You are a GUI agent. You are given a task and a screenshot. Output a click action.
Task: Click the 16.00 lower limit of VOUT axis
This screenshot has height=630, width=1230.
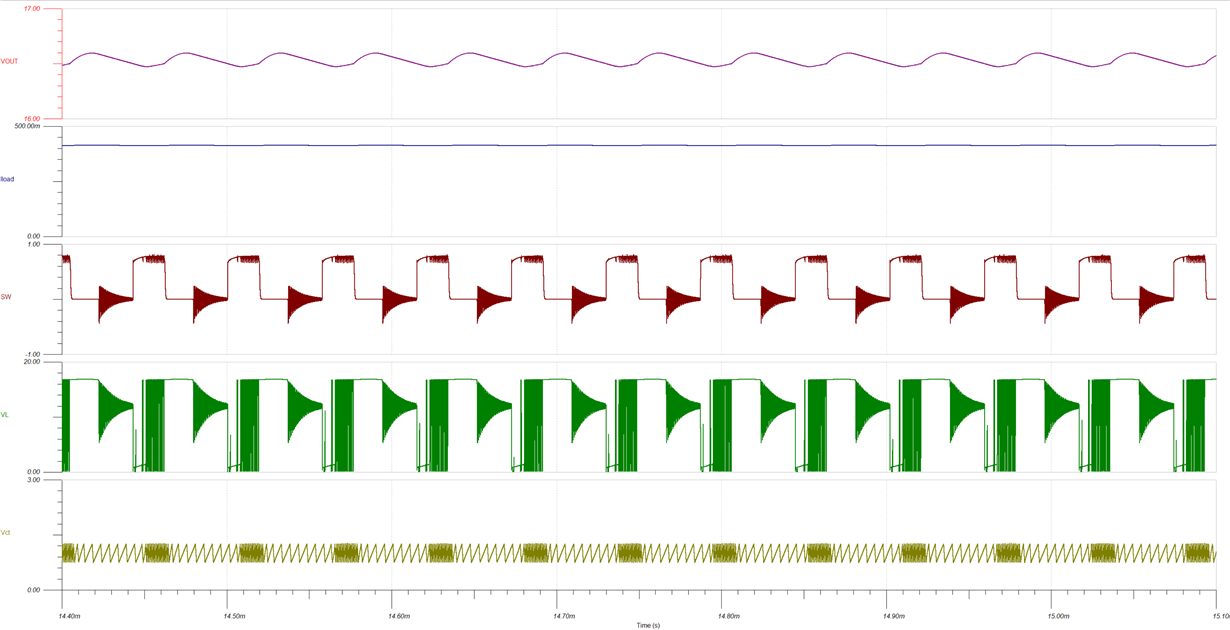[32, 118]
